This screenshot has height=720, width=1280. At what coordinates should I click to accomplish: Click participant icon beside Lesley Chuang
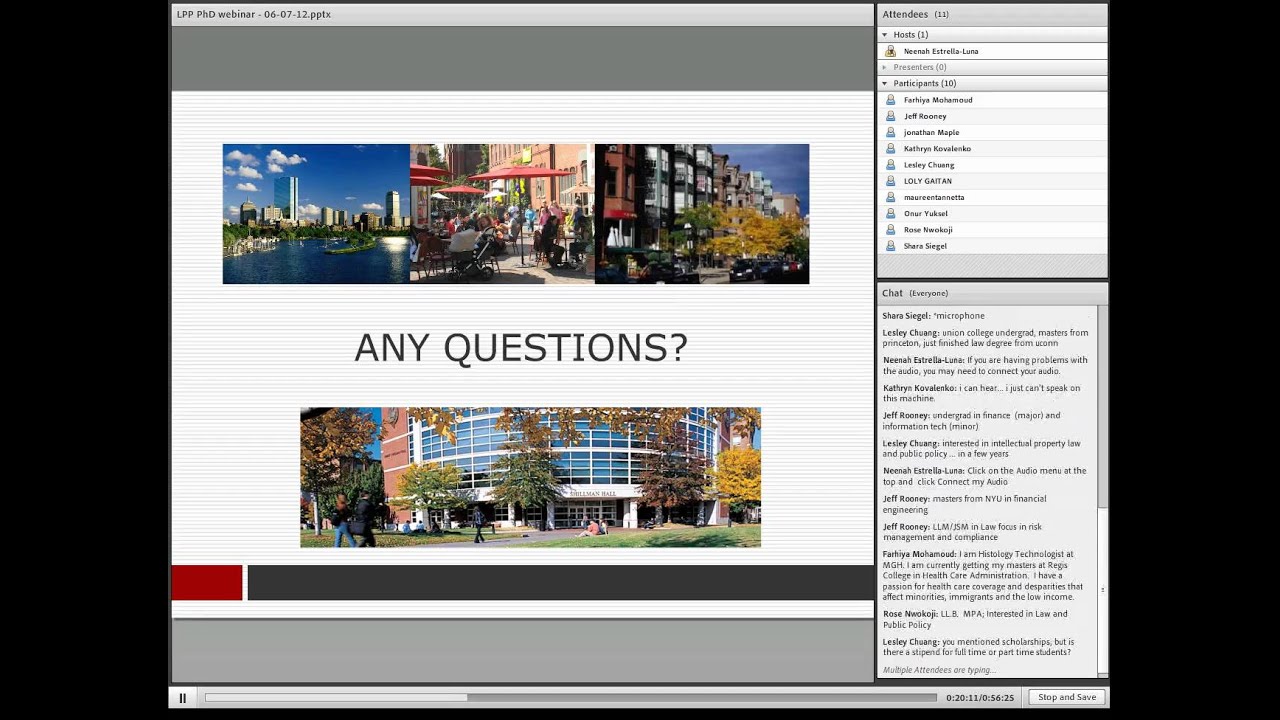pos(890,165)
